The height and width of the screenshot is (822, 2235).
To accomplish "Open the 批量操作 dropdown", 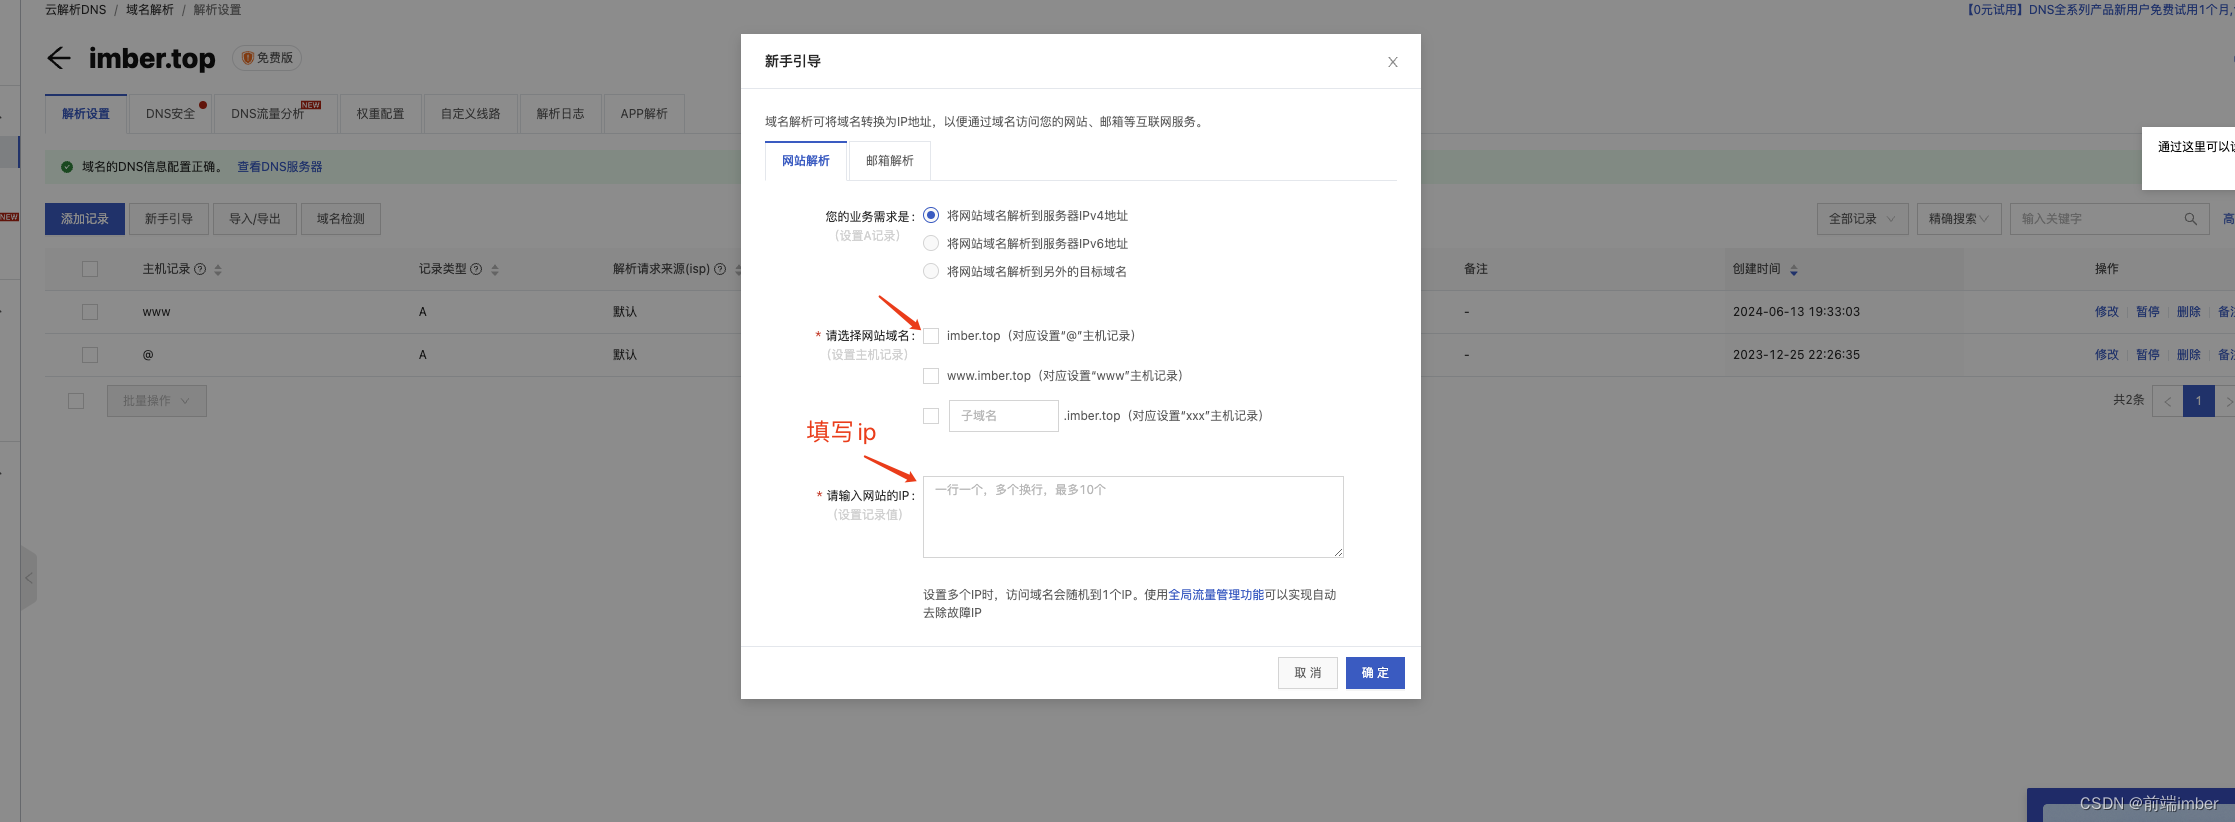I will 157,401.
